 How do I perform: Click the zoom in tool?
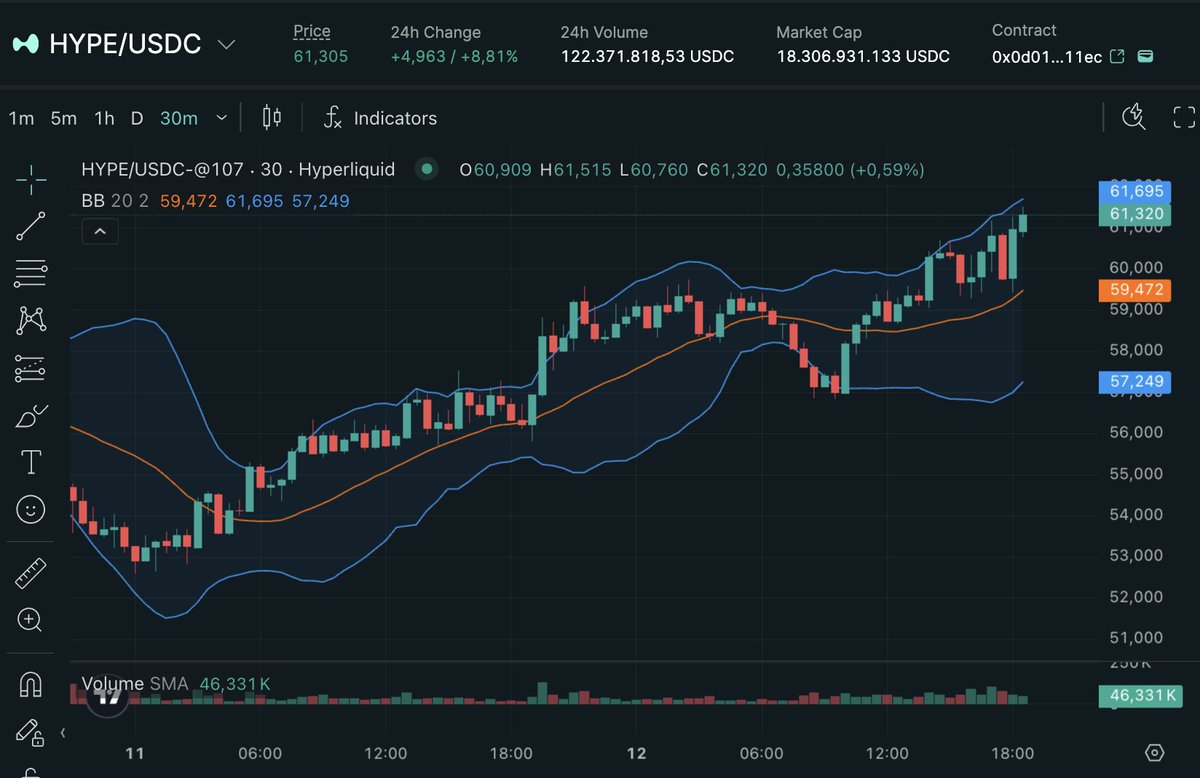31,620
